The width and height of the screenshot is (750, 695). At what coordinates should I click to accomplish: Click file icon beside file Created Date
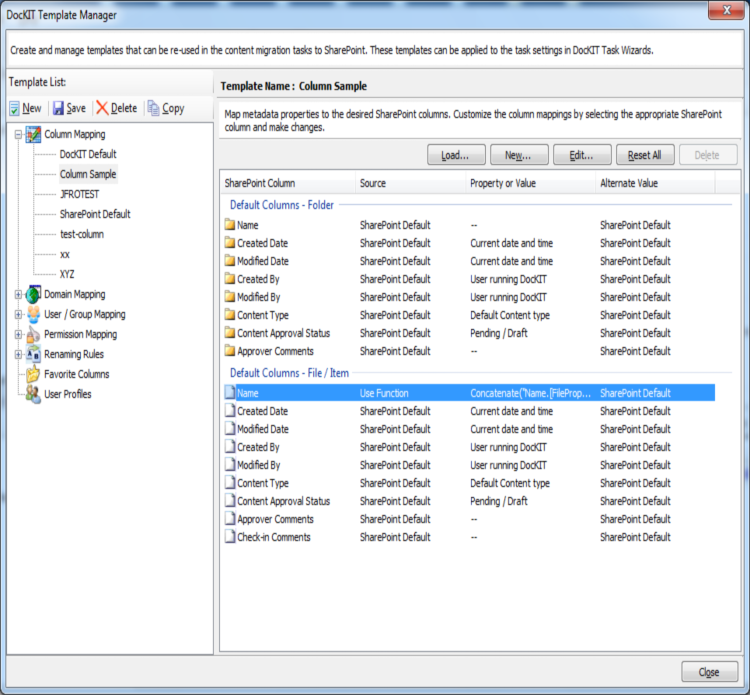tap(230, 411)
